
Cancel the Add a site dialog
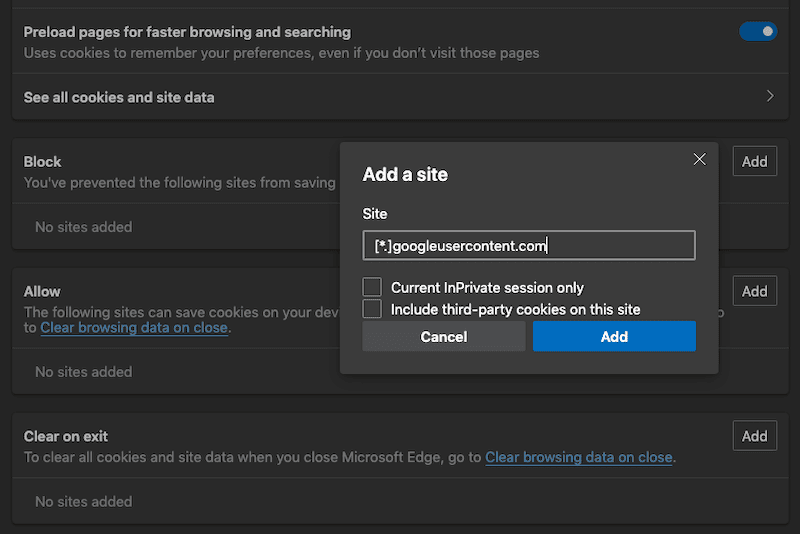[444, 337]
